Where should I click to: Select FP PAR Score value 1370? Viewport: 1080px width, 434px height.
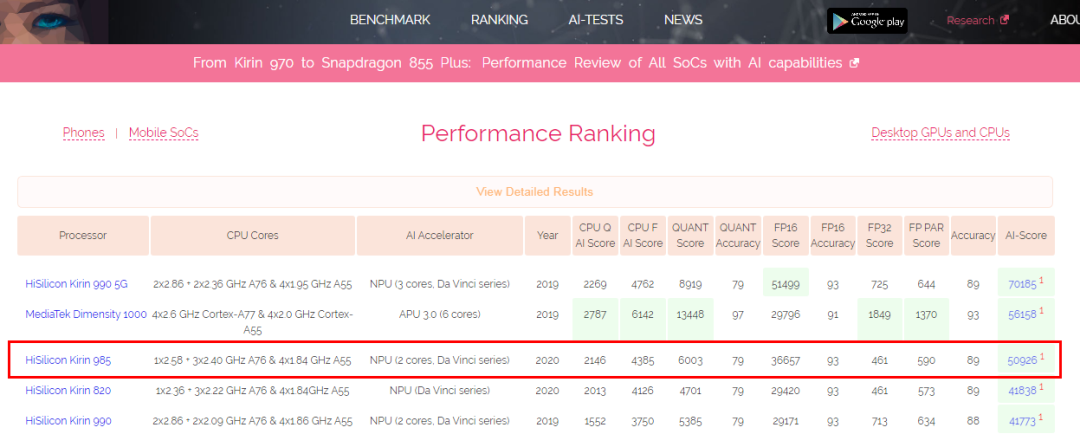tap(926, 314)
